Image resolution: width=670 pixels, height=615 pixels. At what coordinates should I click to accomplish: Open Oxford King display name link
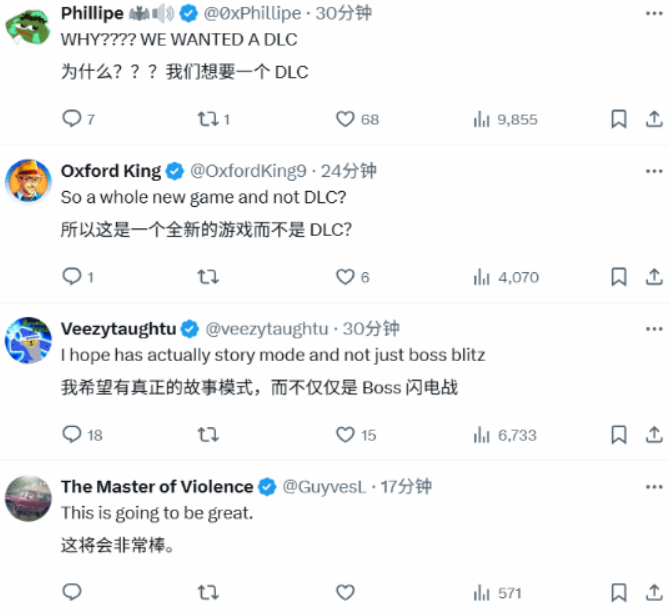(111, 171)
